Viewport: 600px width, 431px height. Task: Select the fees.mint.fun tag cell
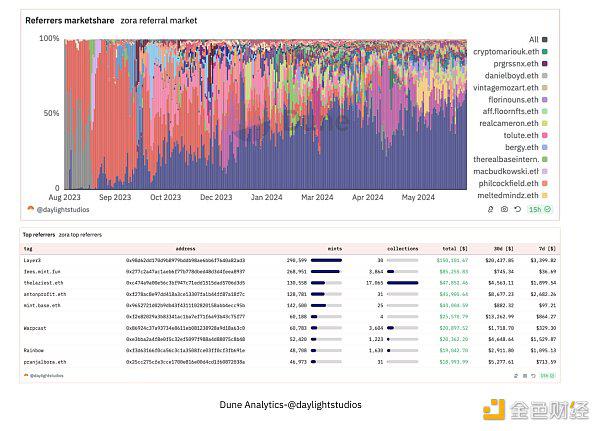[42, 271]
